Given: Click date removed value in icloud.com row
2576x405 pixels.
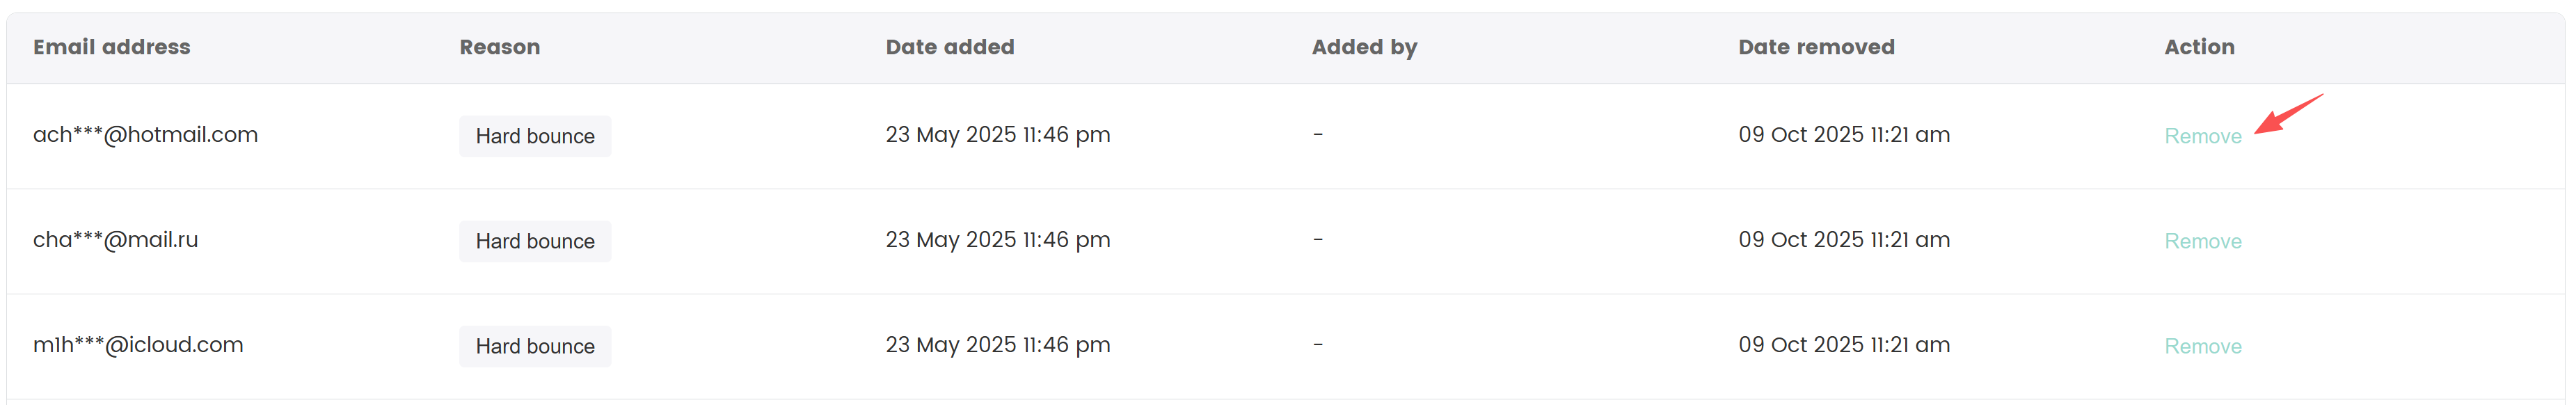Looking at the screenshot, I should 1843,345.
